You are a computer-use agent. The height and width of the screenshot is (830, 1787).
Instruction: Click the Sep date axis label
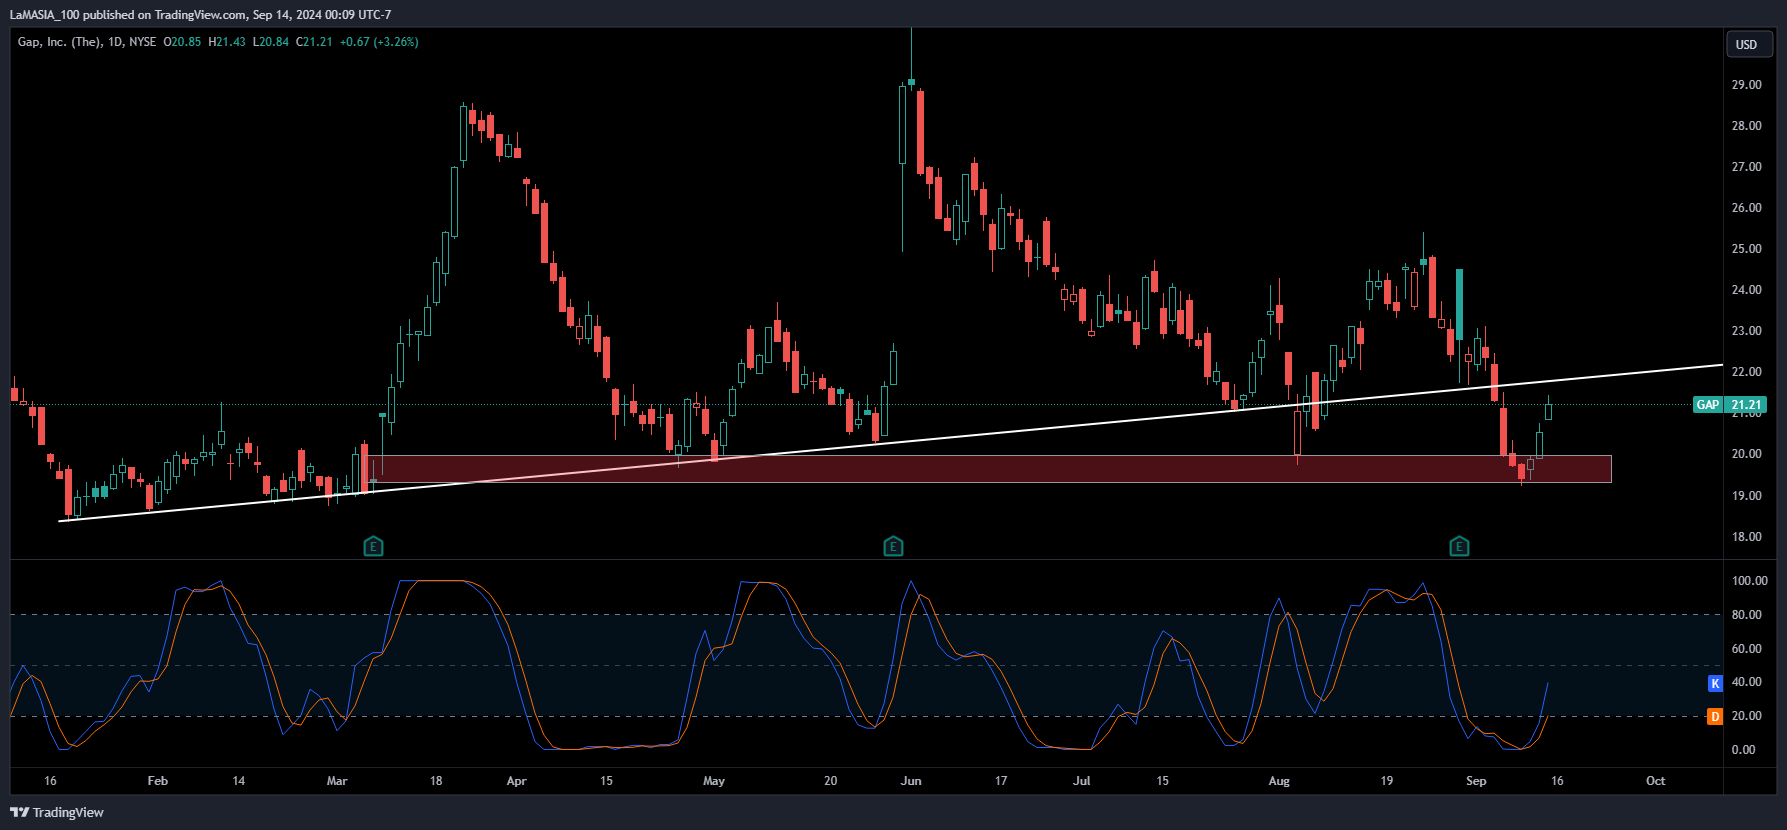[1476, 781]
